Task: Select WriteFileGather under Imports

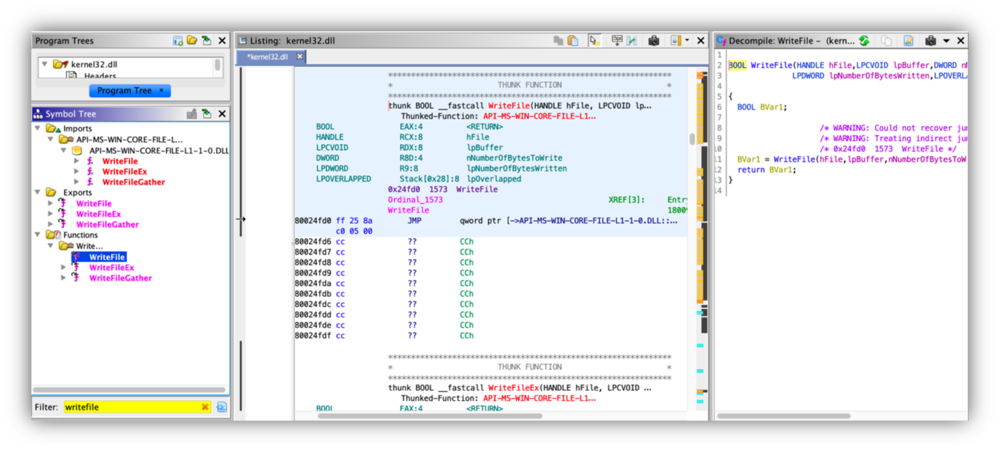Action: click(134, 182)
